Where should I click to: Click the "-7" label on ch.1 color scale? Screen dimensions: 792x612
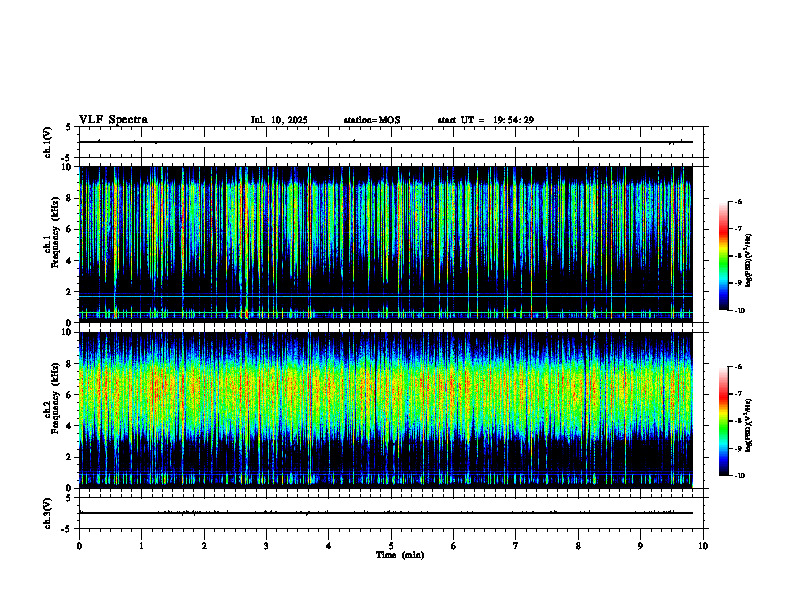click(737, 229)
